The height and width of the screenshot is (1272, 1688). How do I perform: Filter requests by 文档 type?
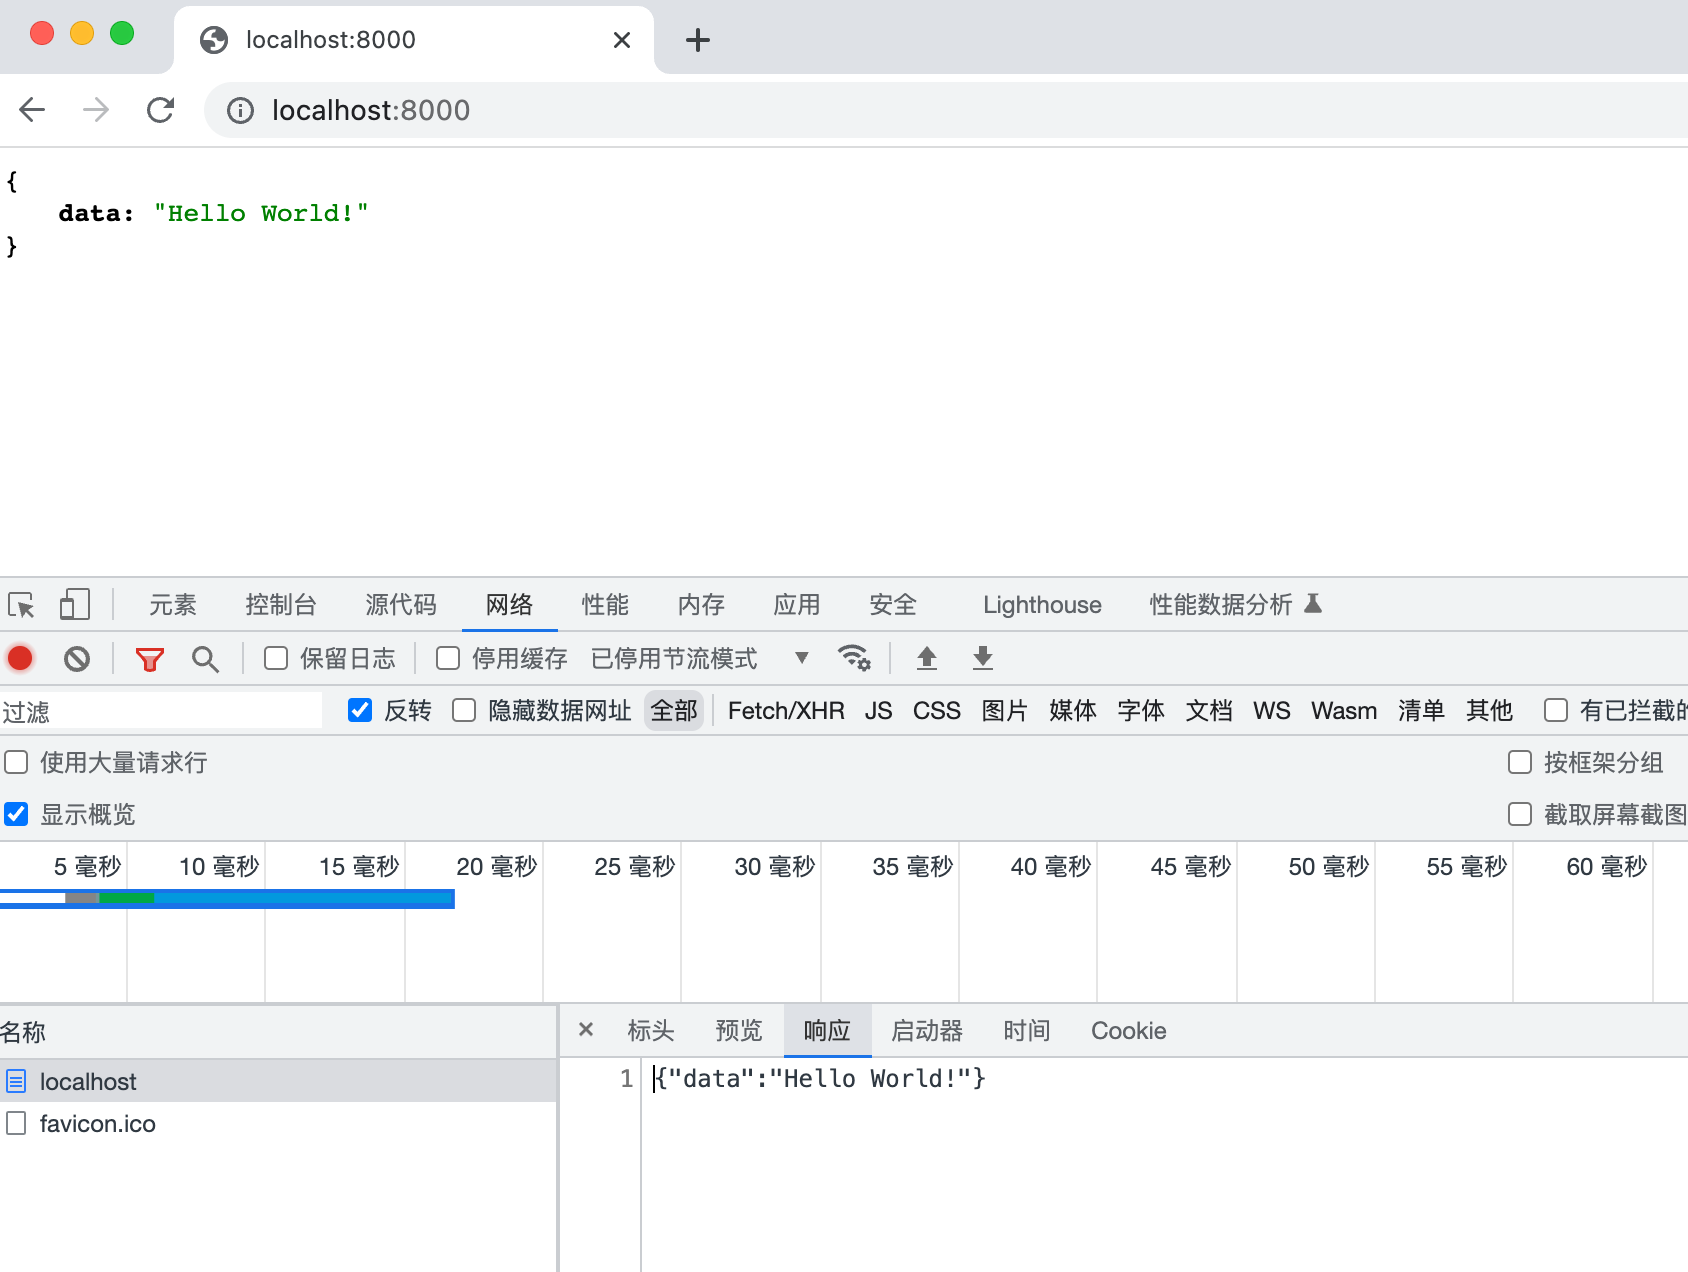(1209, 711)
